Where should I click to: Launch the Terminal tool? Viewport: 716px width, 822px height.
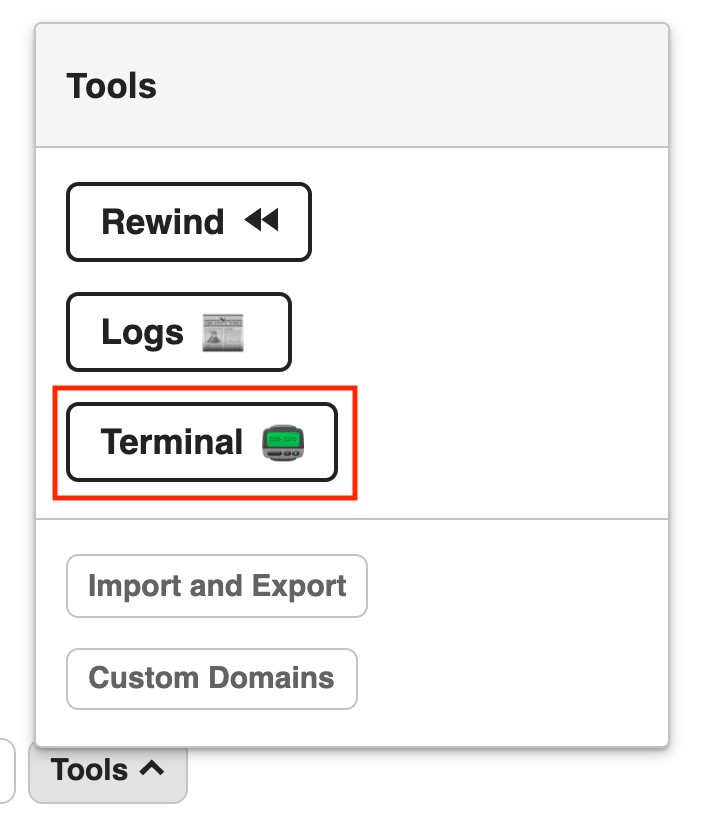pyautogui.click(x=201, y=442)
